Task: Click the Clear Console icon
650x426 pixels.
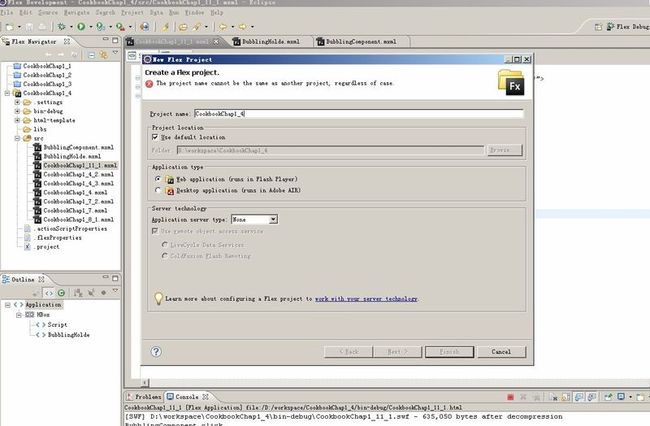Action: pyautogui.click(x=553, y=397)
